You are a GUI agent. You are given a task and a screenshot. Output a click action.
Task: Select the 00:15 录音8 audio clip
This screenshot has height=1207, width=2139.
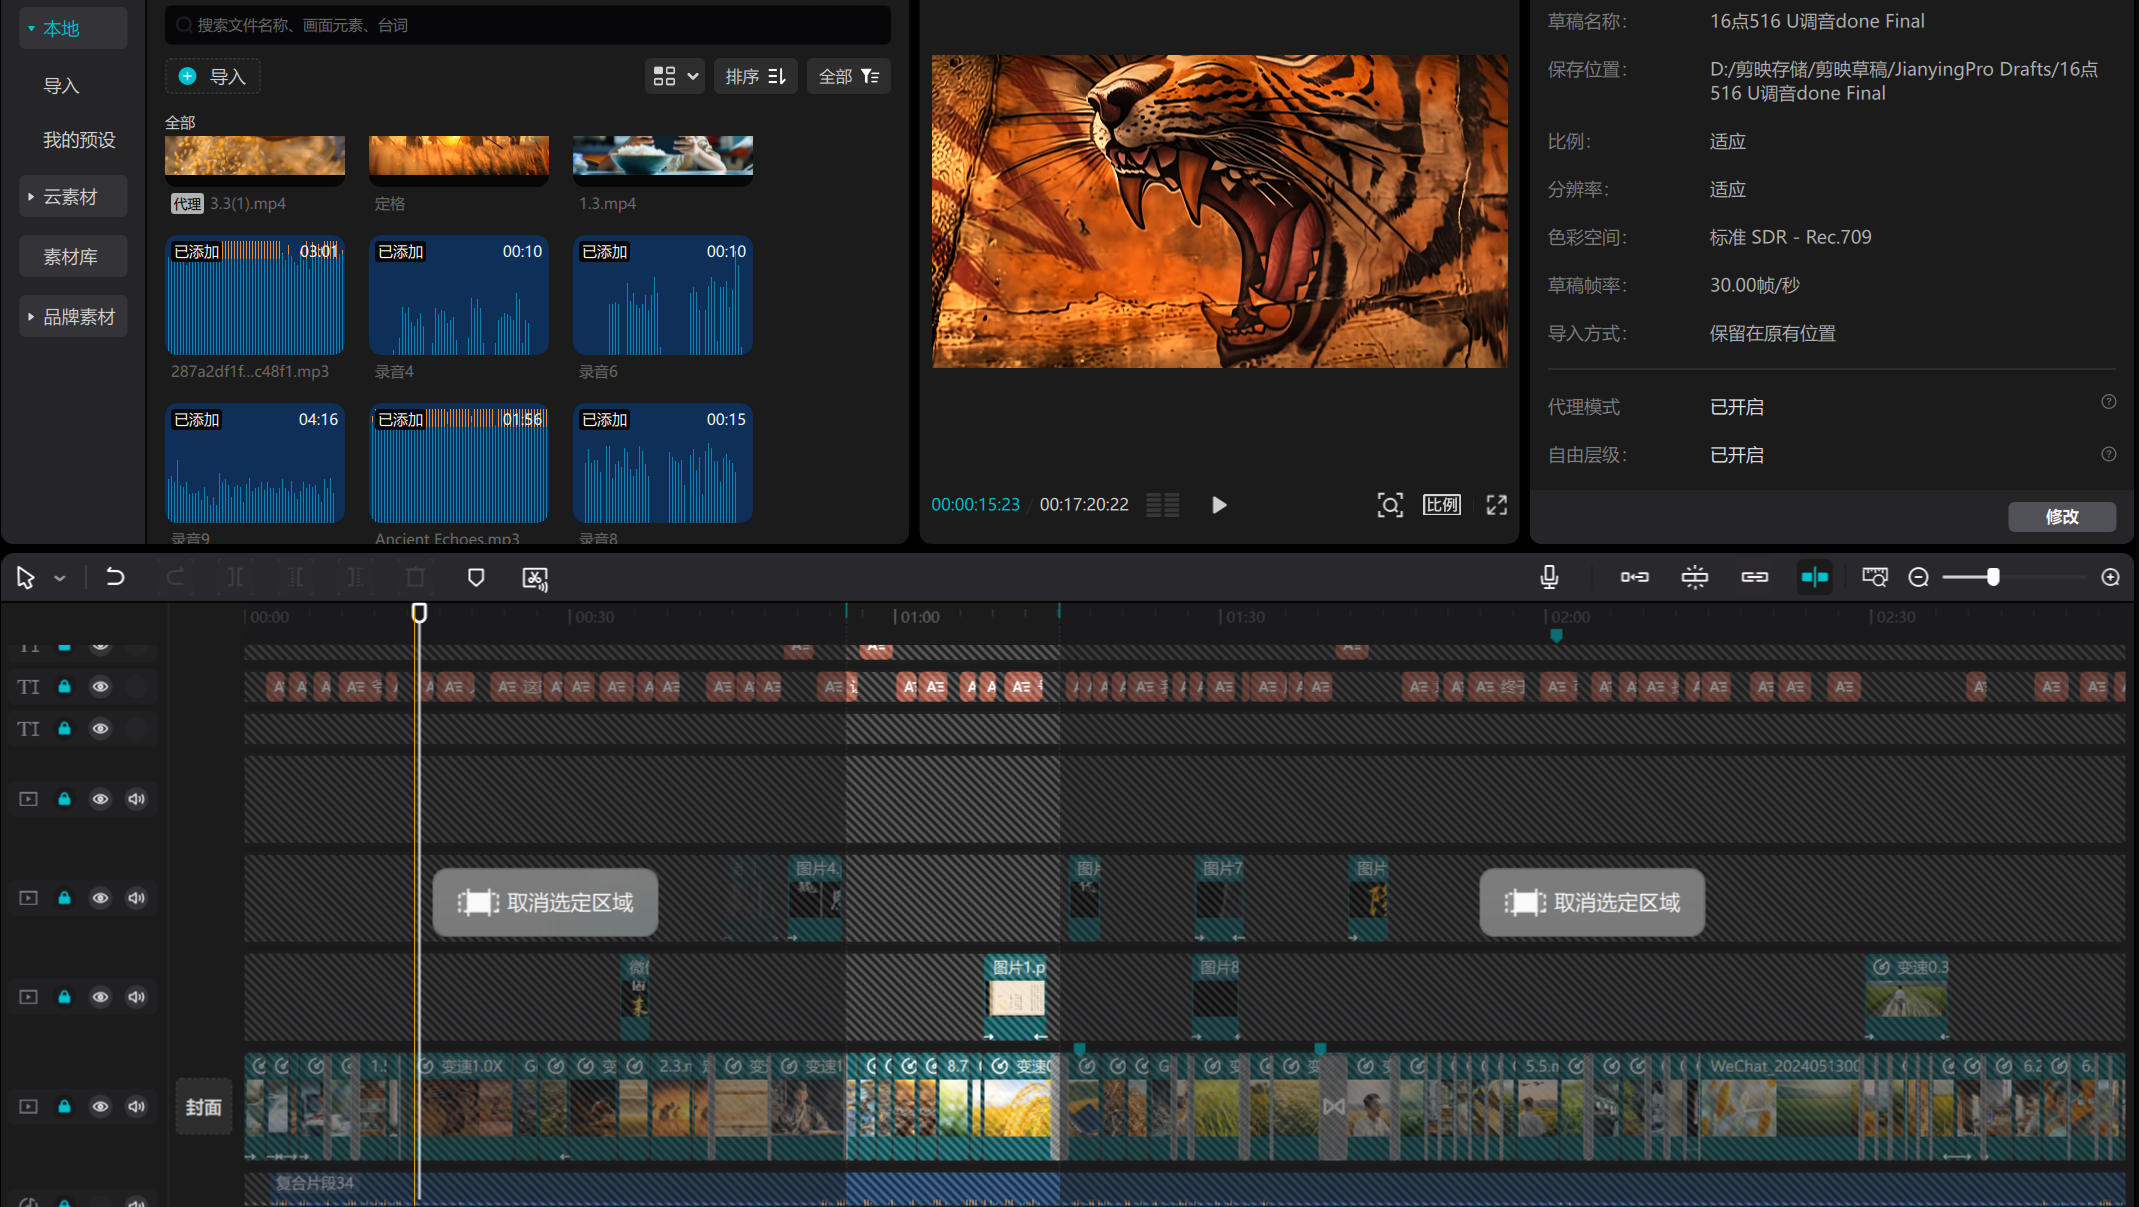pos(663,464)
